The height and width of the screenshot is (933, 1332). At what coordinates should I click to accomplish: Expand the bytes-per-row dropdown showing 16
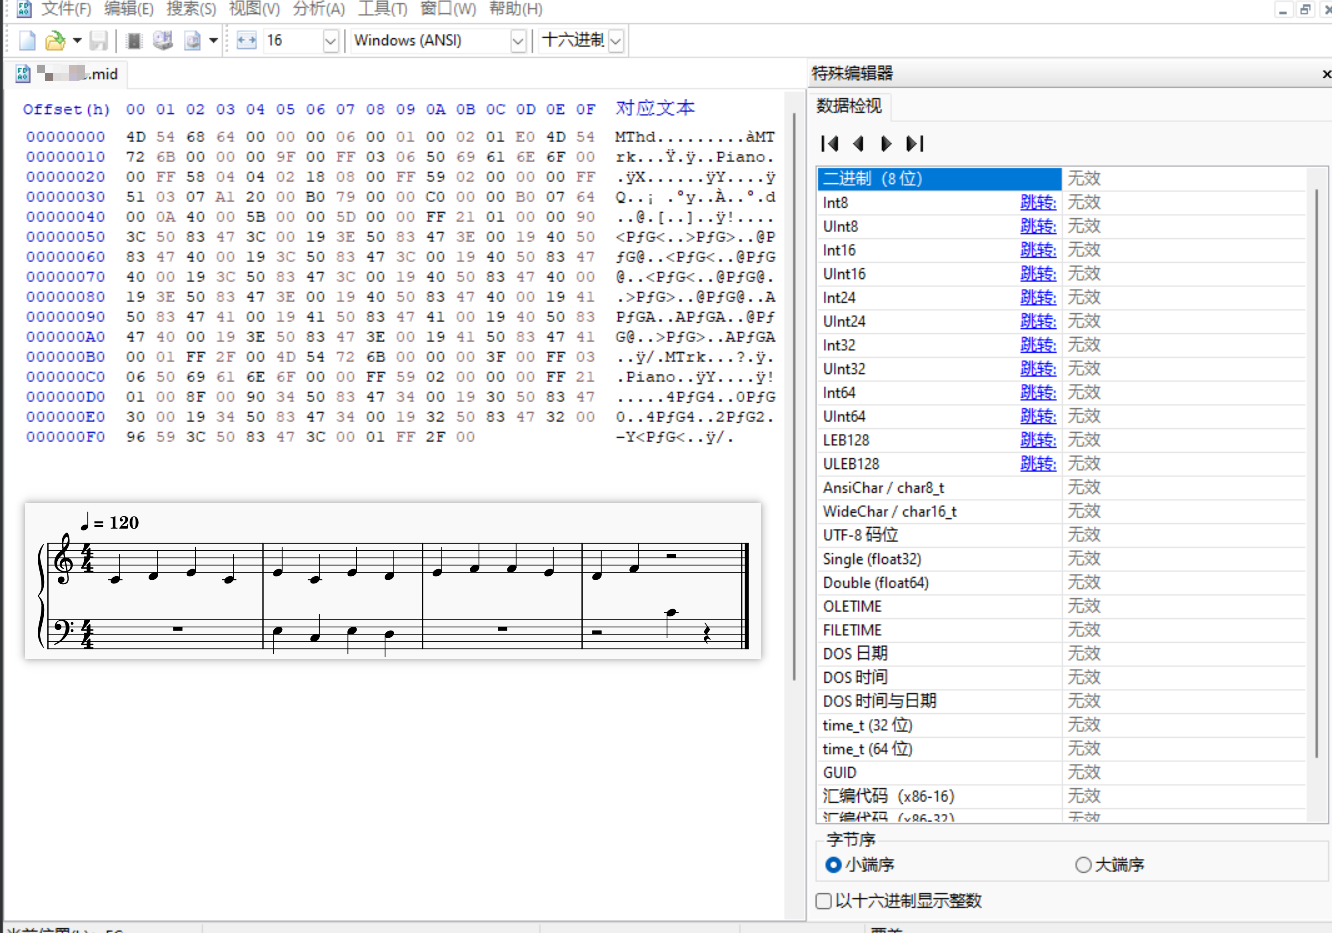333,40
